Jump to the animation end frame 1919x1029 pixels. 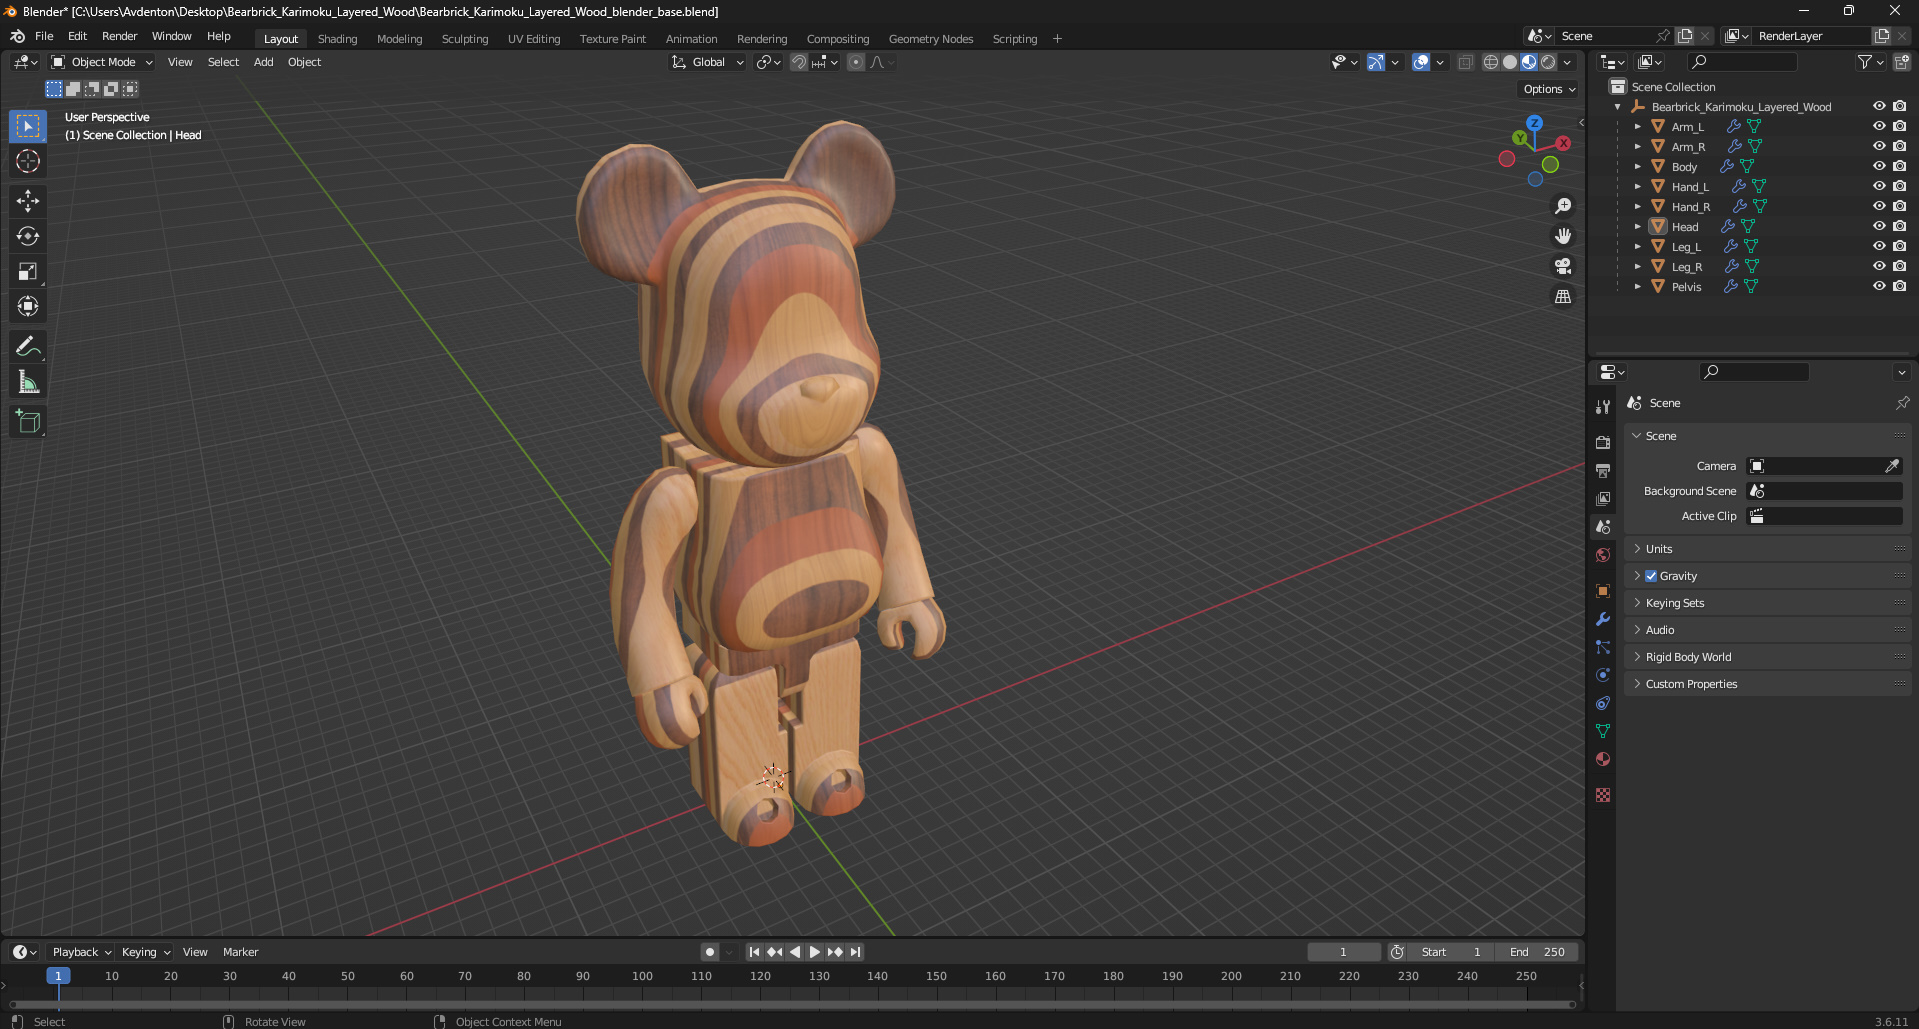(x=855, y=952)
